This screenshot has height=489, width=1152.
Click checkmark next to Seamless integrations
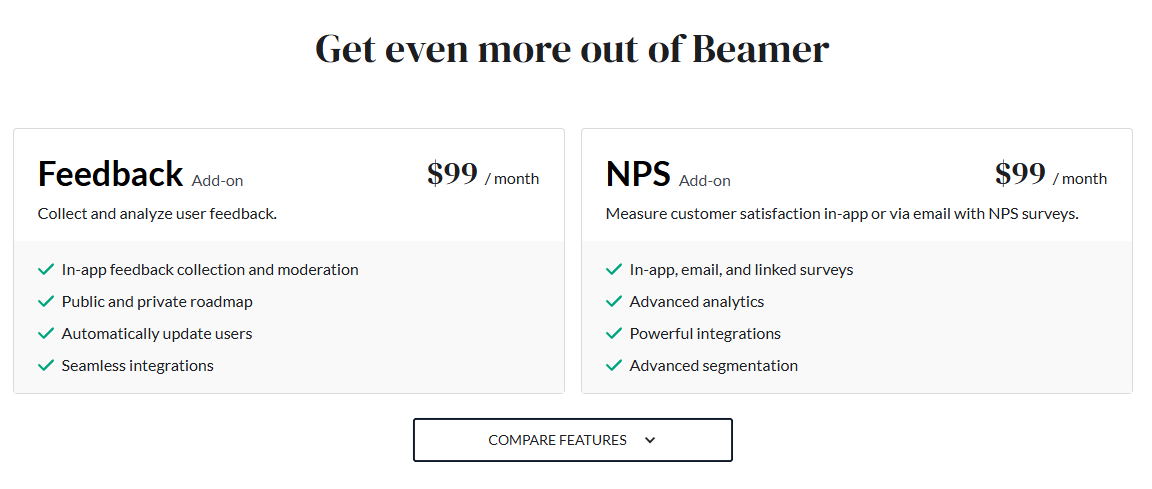pyautogui.click(x=45, y=365)
